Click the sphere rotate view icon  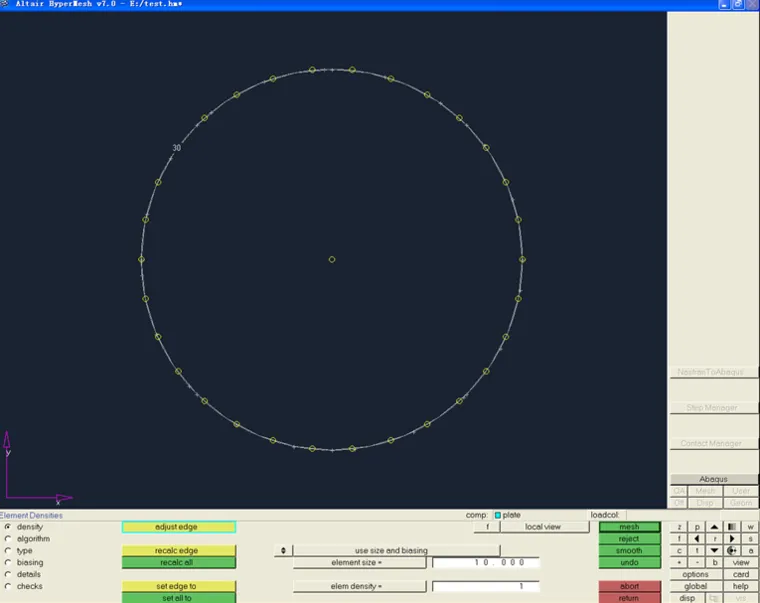tap(732, 551)
